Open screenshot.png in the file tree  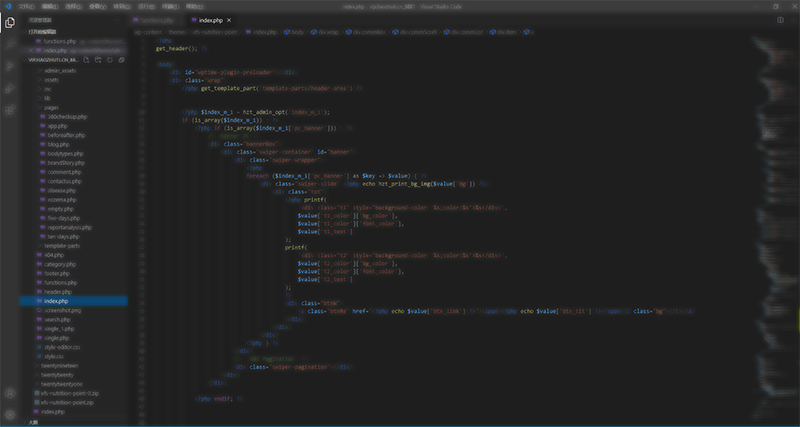pyautogui.click(x=62, y=310)
